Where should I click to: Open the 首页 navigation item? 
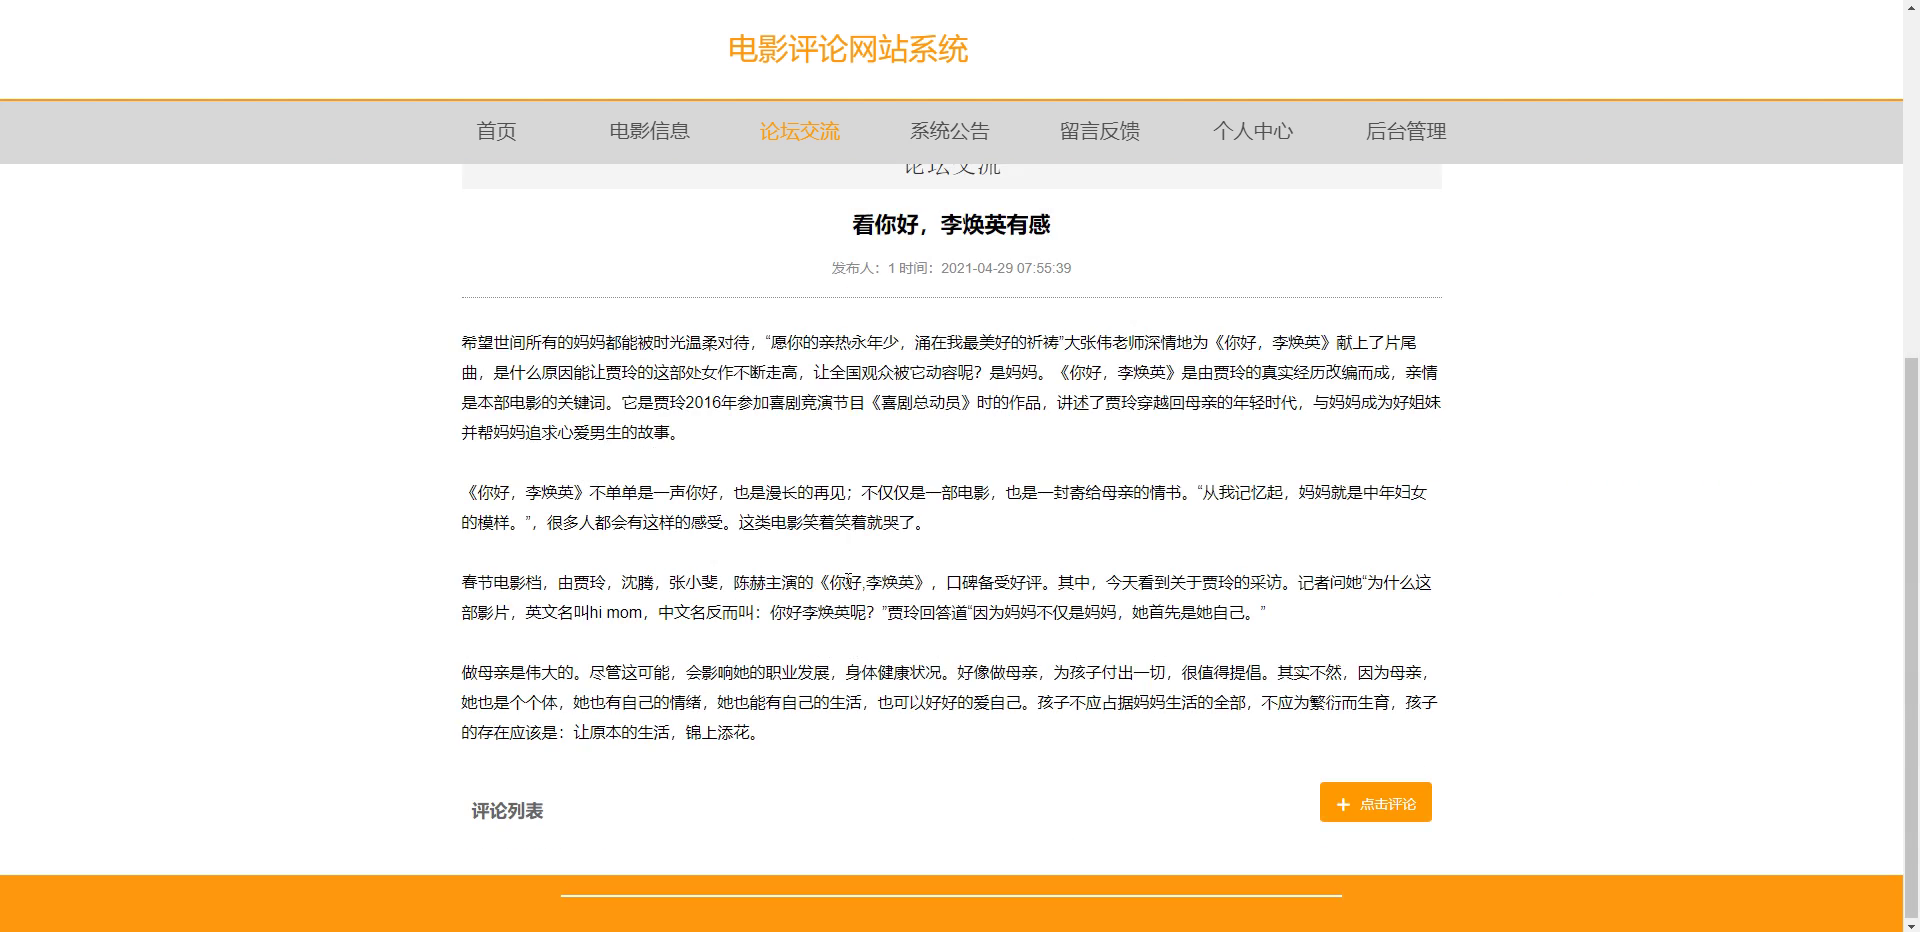496,131
